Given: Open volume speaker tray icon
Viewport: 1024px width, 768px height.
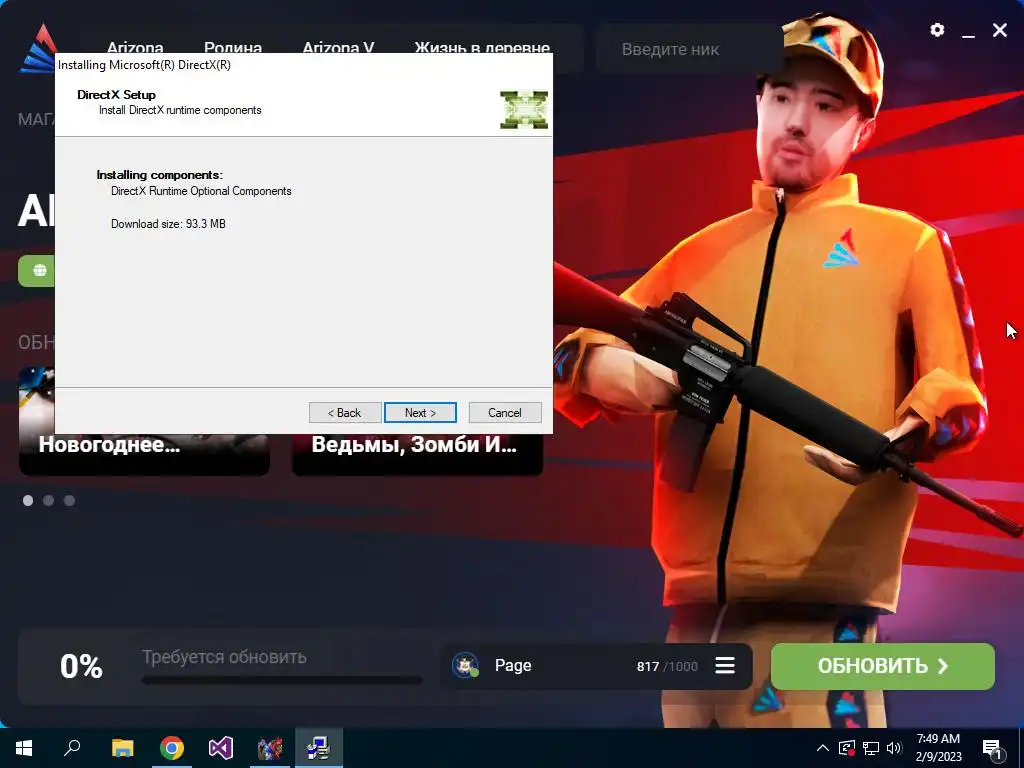Looking at the screenshot, I should (x=894, y=748).
